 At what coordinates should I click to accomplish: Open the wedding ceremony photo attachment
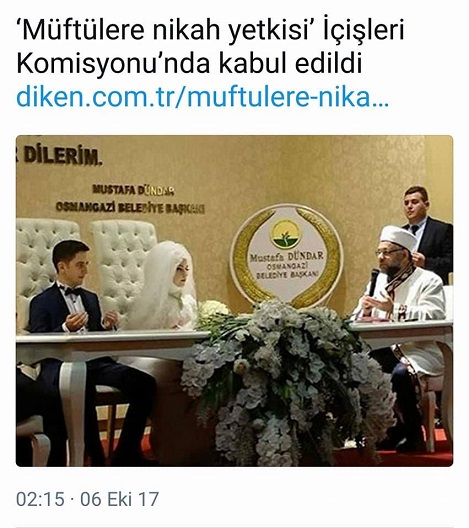click(234, 301)
